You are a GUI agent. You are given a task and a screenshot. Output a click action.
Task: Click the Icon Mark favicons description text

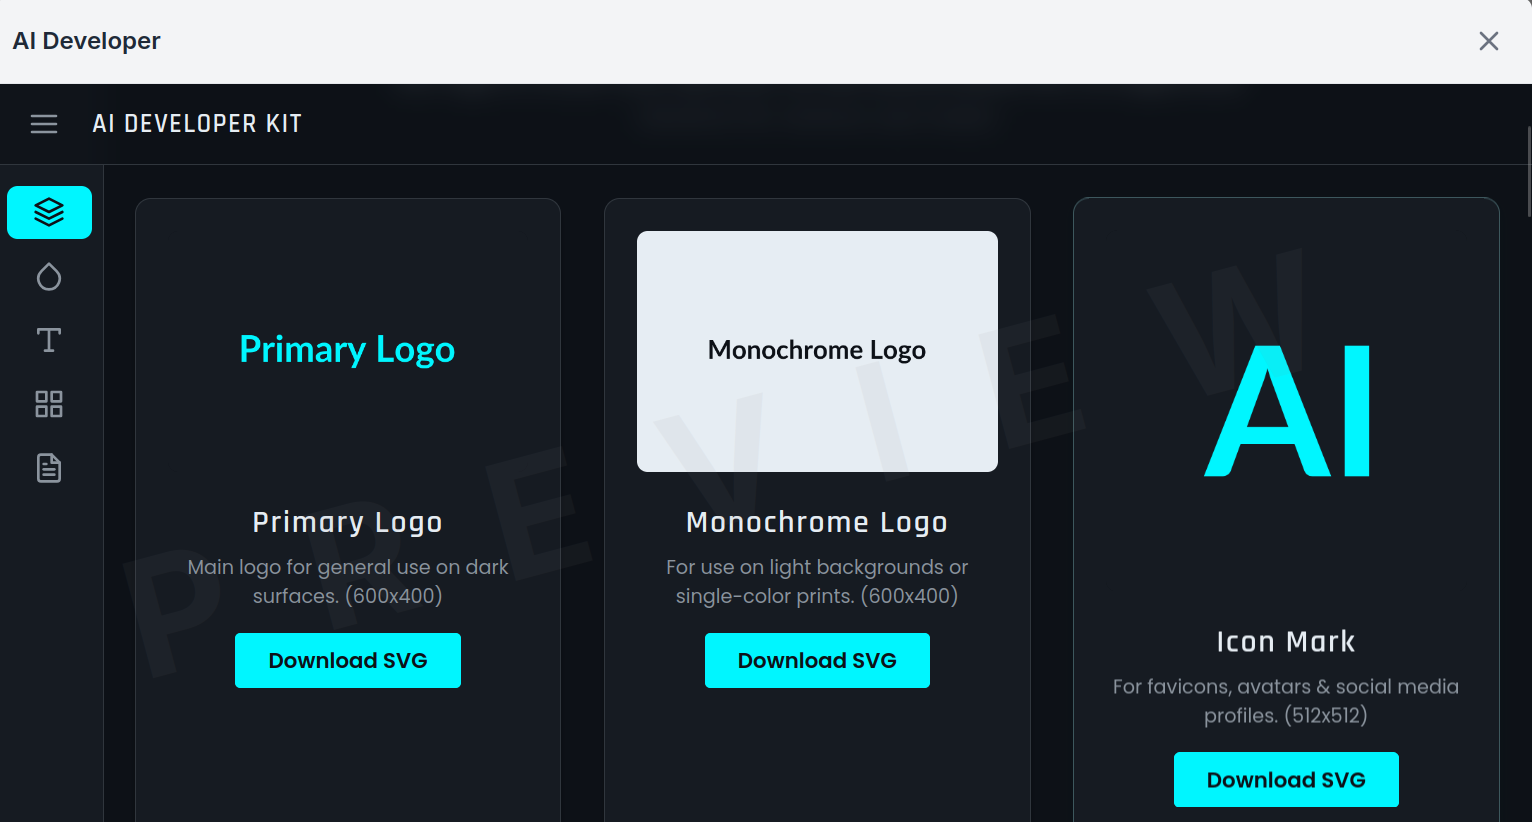(x=1285, y=700)
